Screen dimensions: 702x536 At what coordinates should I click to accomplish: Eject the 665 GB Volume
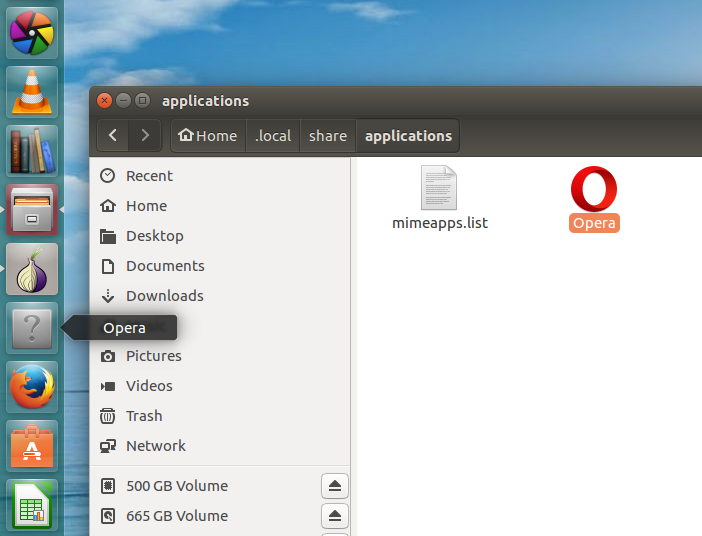[x=335, y=516]
